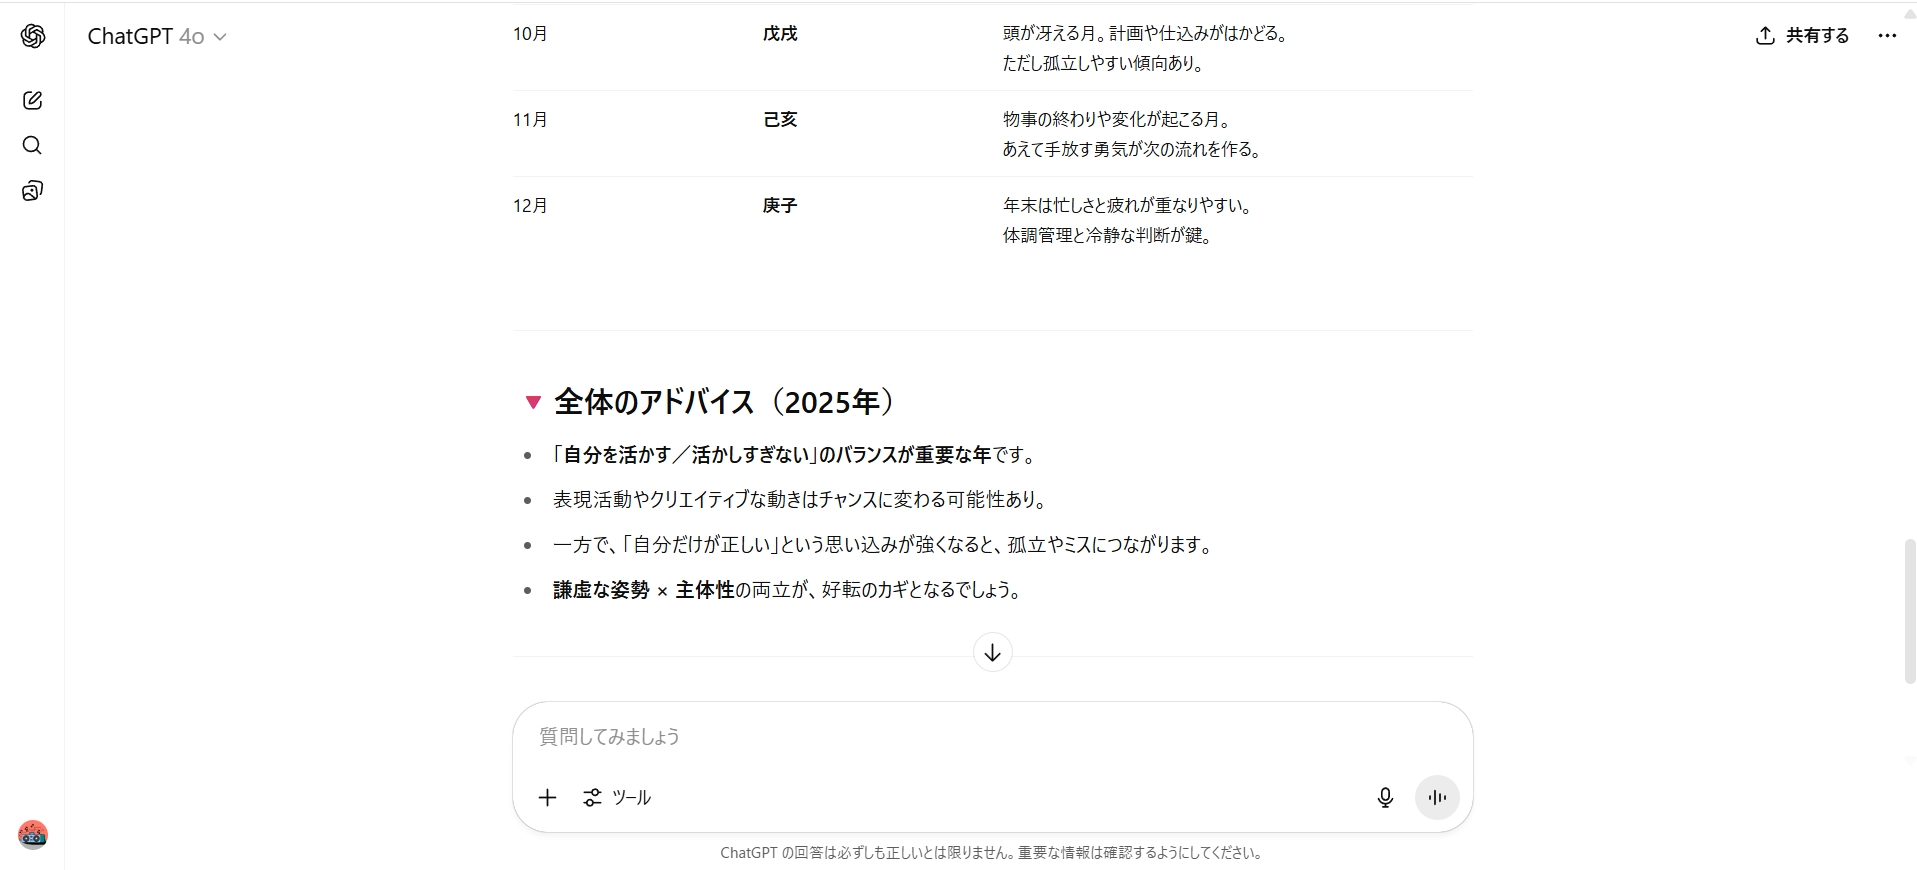
Task: Focus the 質問してみましょう message input
Action: point(992,737)
